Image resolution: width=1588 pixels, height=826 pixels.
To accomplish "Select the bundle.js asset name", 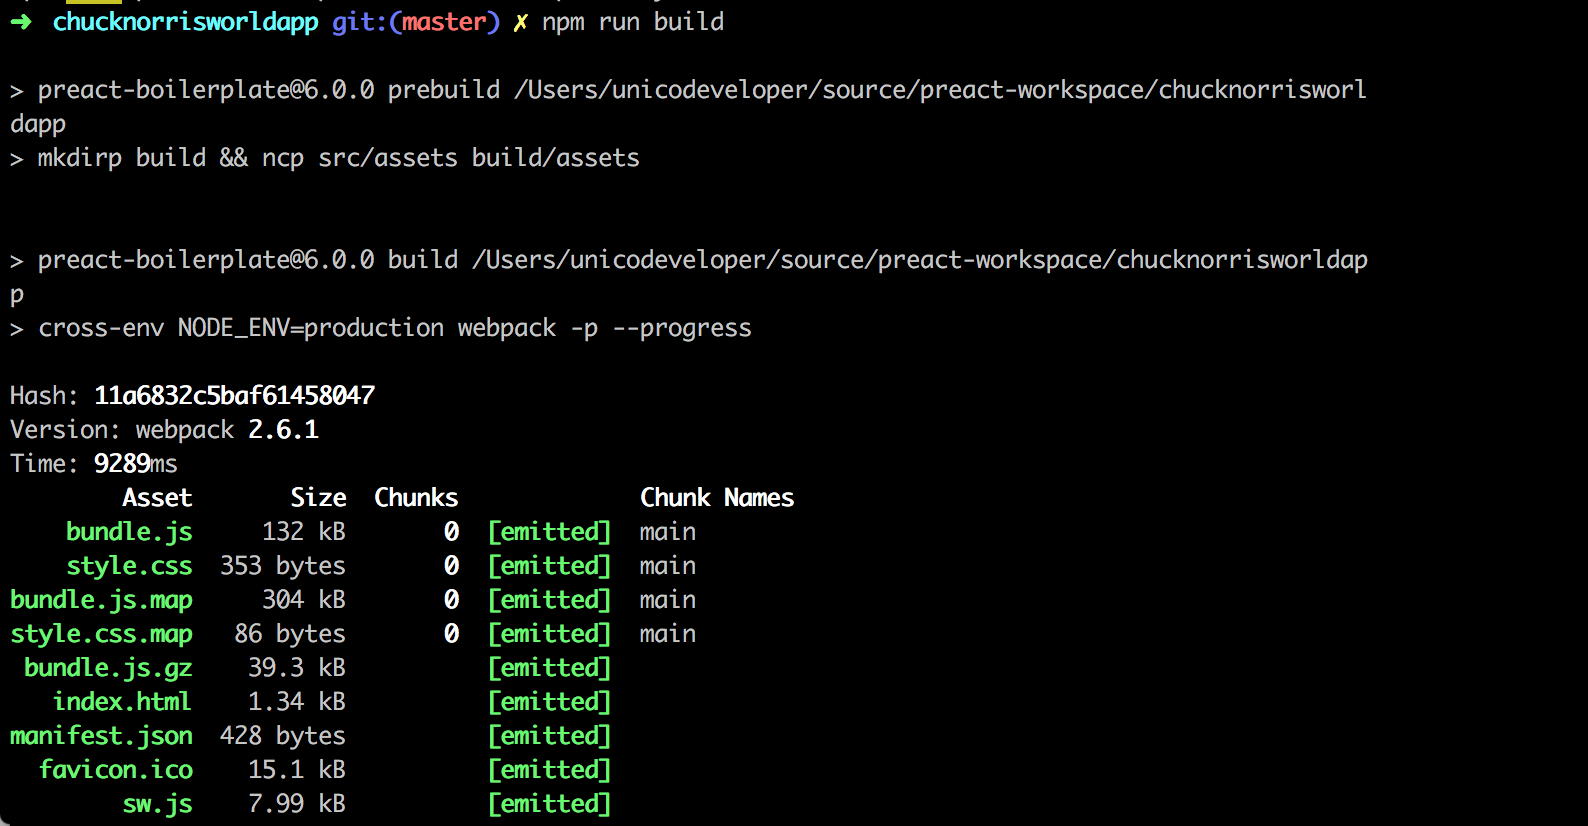I will [129, 532].
